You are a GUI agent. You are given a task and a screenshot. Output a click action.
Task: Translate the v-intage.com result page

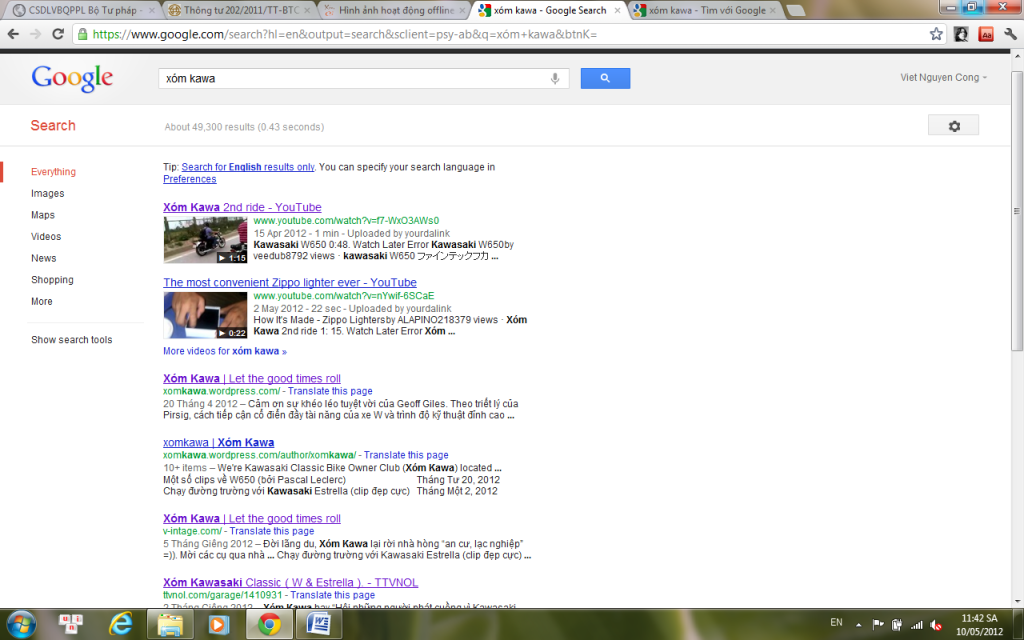click(x=272, y=532)
